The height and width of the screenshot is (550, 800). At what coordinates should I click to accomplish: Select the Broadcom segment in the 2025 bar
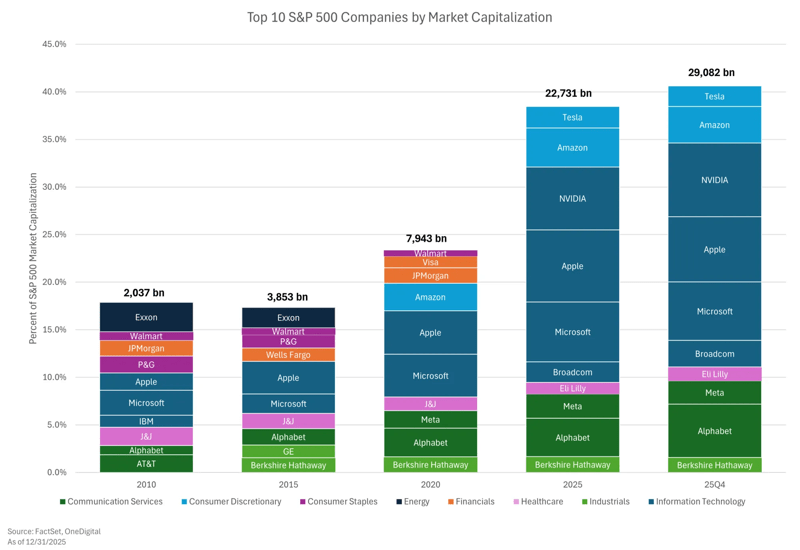[x=572, y=372]
